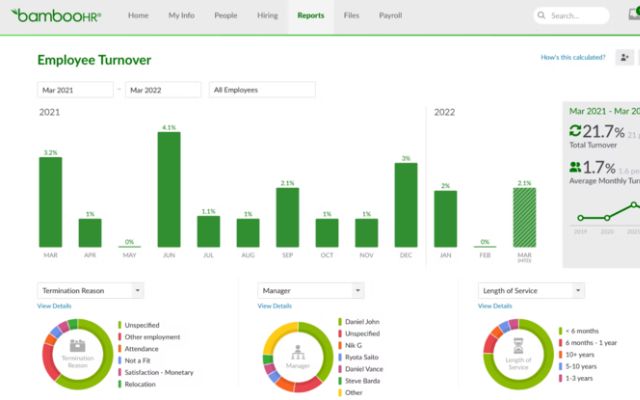Image resolution: width=640 pixels, height=400 pixels.
Task: Click the Search input field
Action: pos(571,16)
